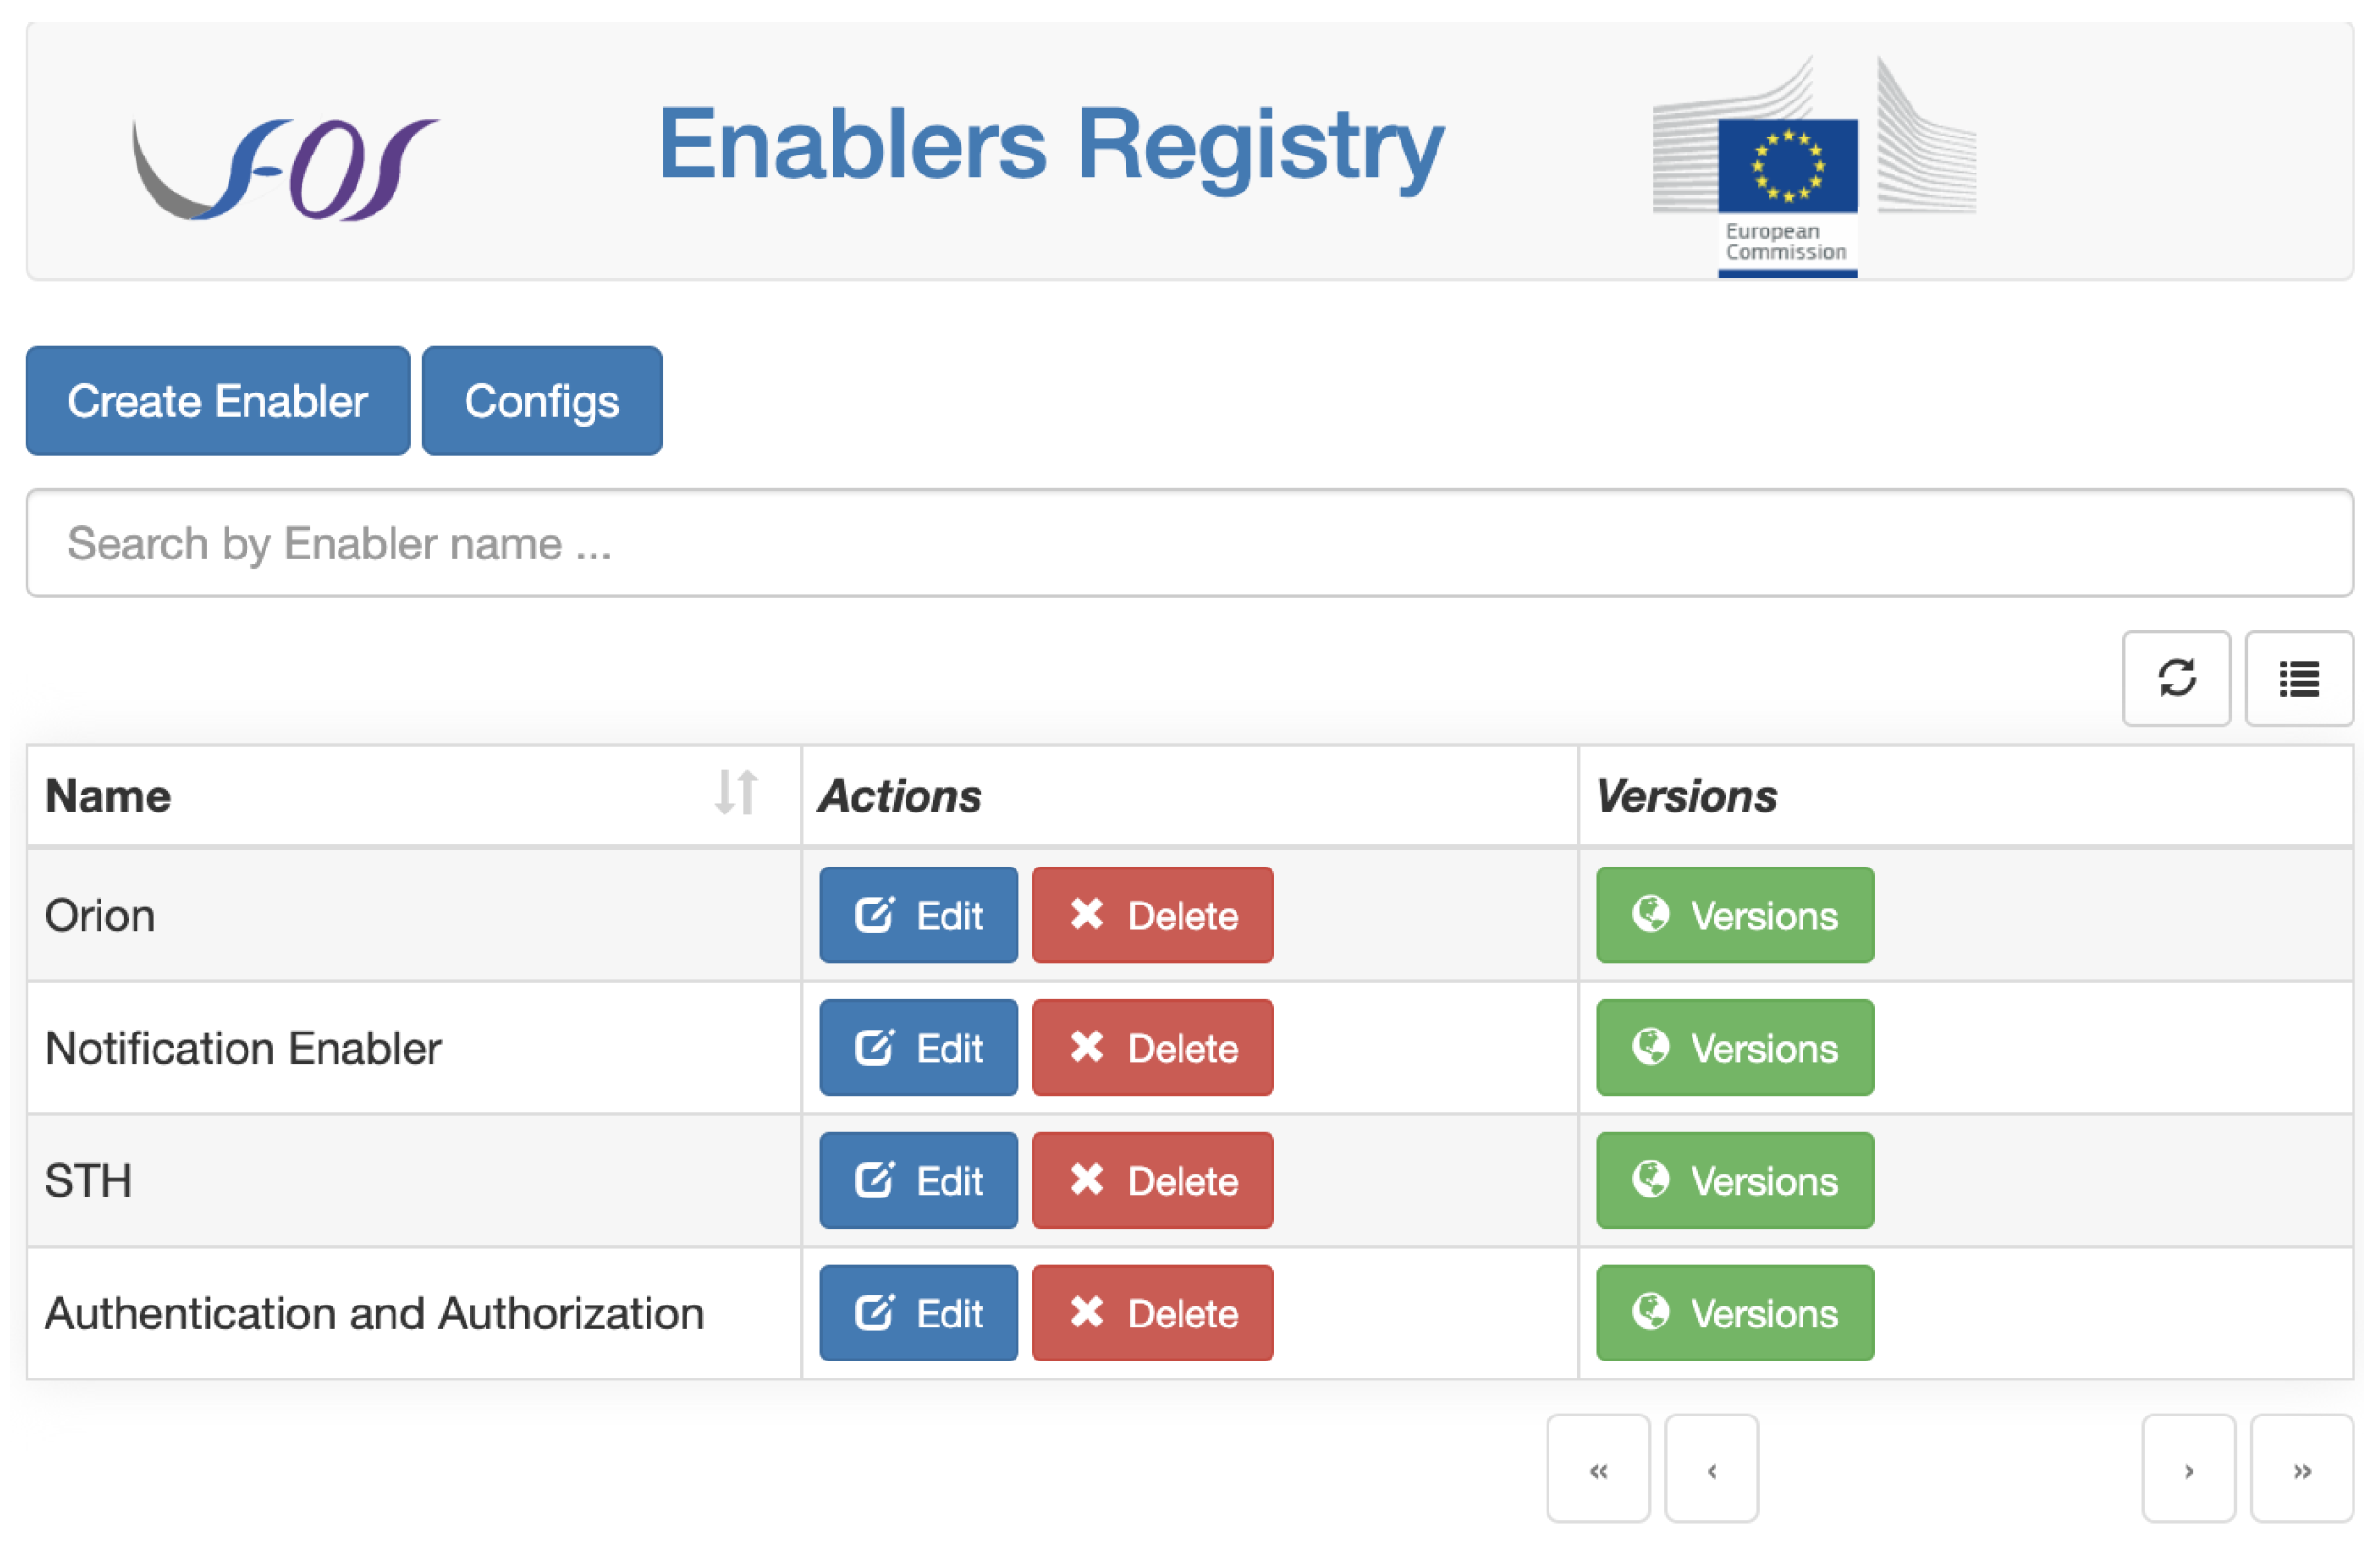
Task: Open the Configs page
Action: 541,401
